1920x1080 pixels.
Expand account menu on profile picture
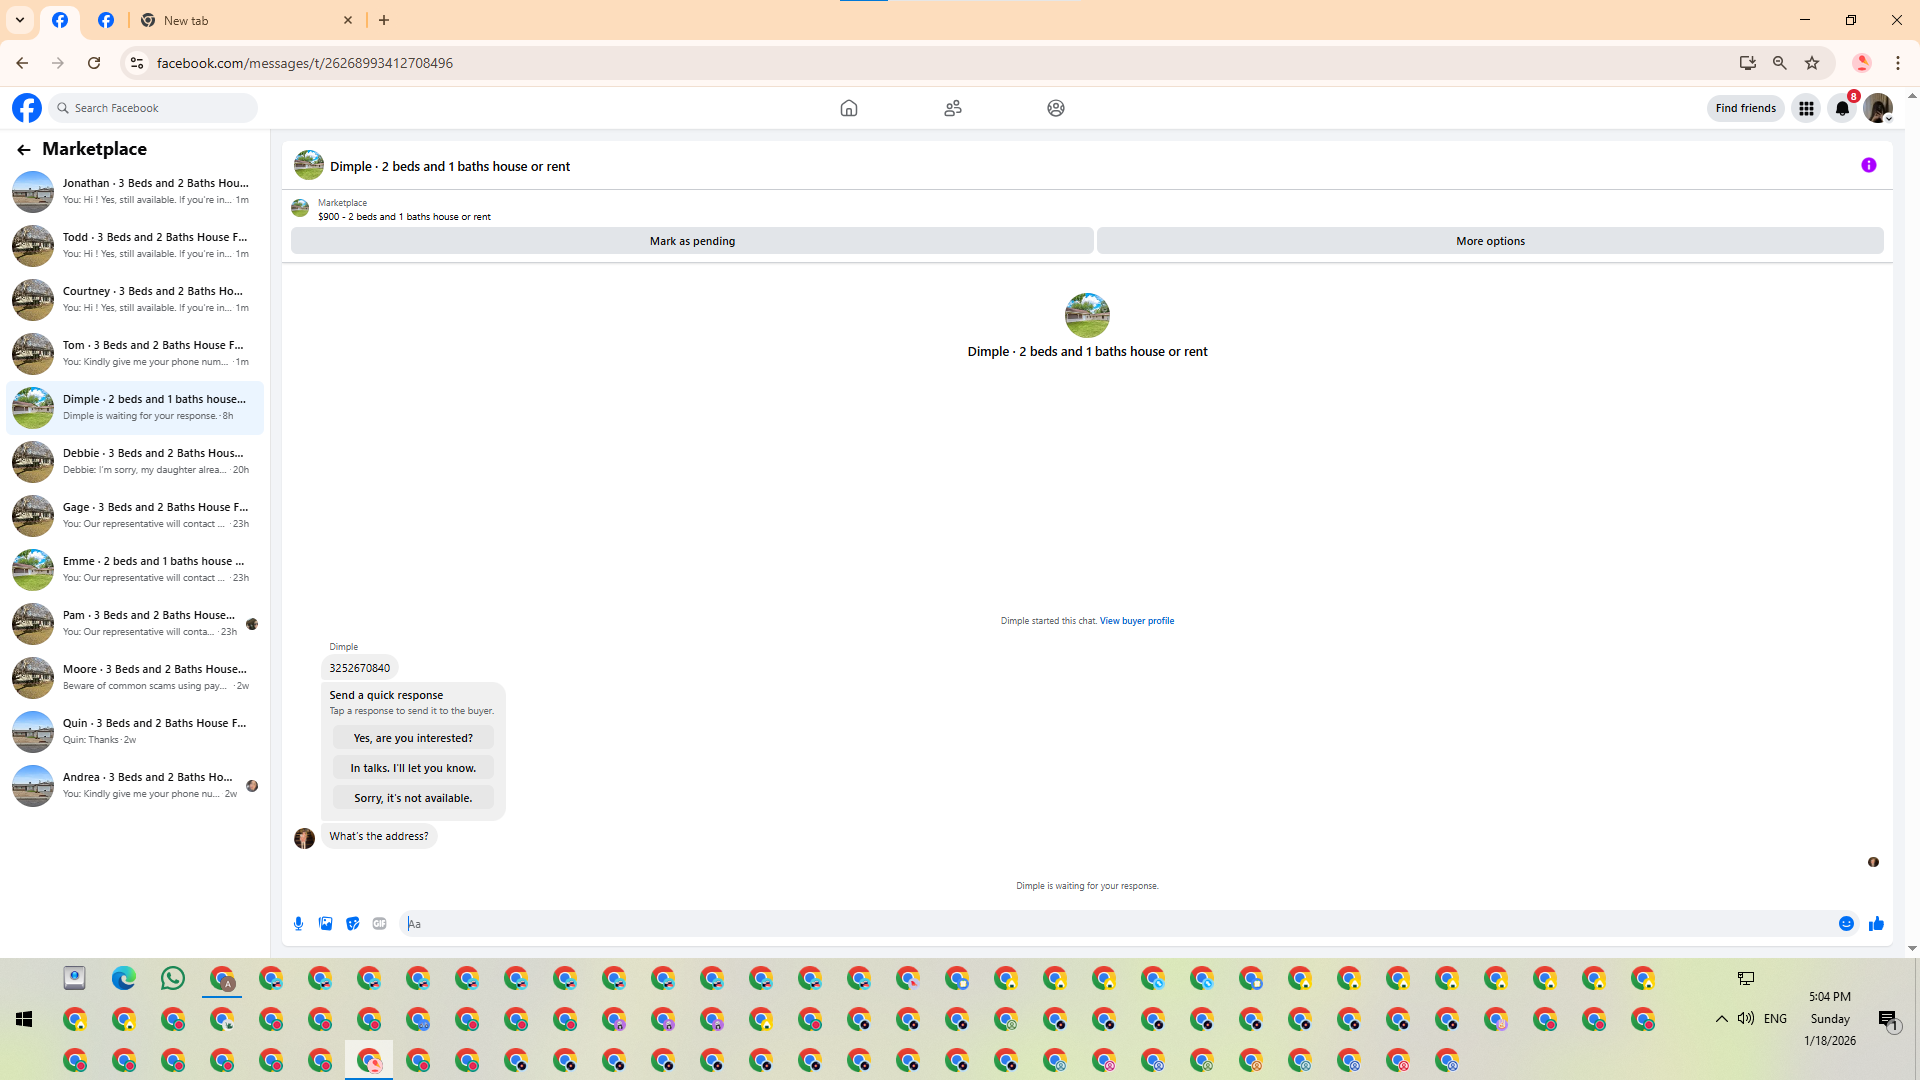(1878, 108)
